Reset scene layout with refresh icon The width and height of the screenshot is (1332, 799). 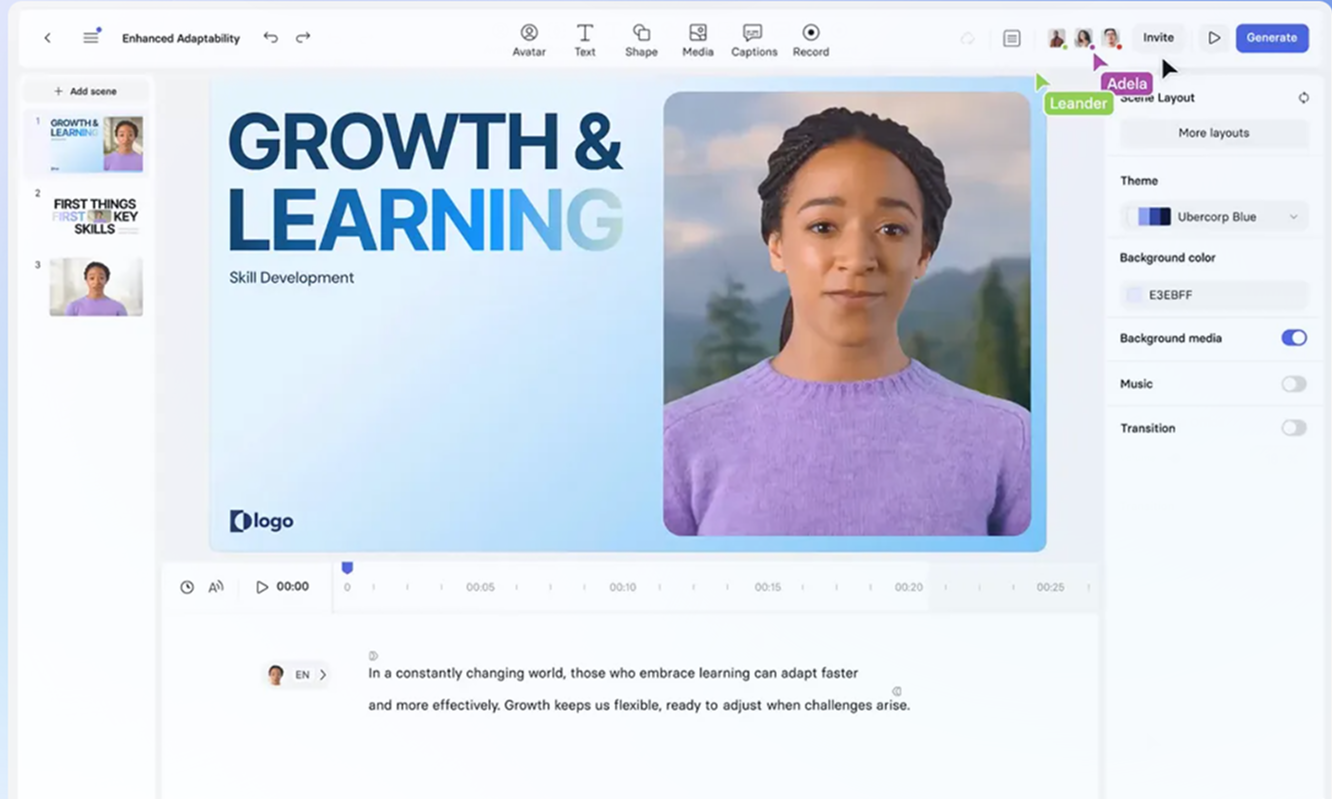[x=1303, y=98]
